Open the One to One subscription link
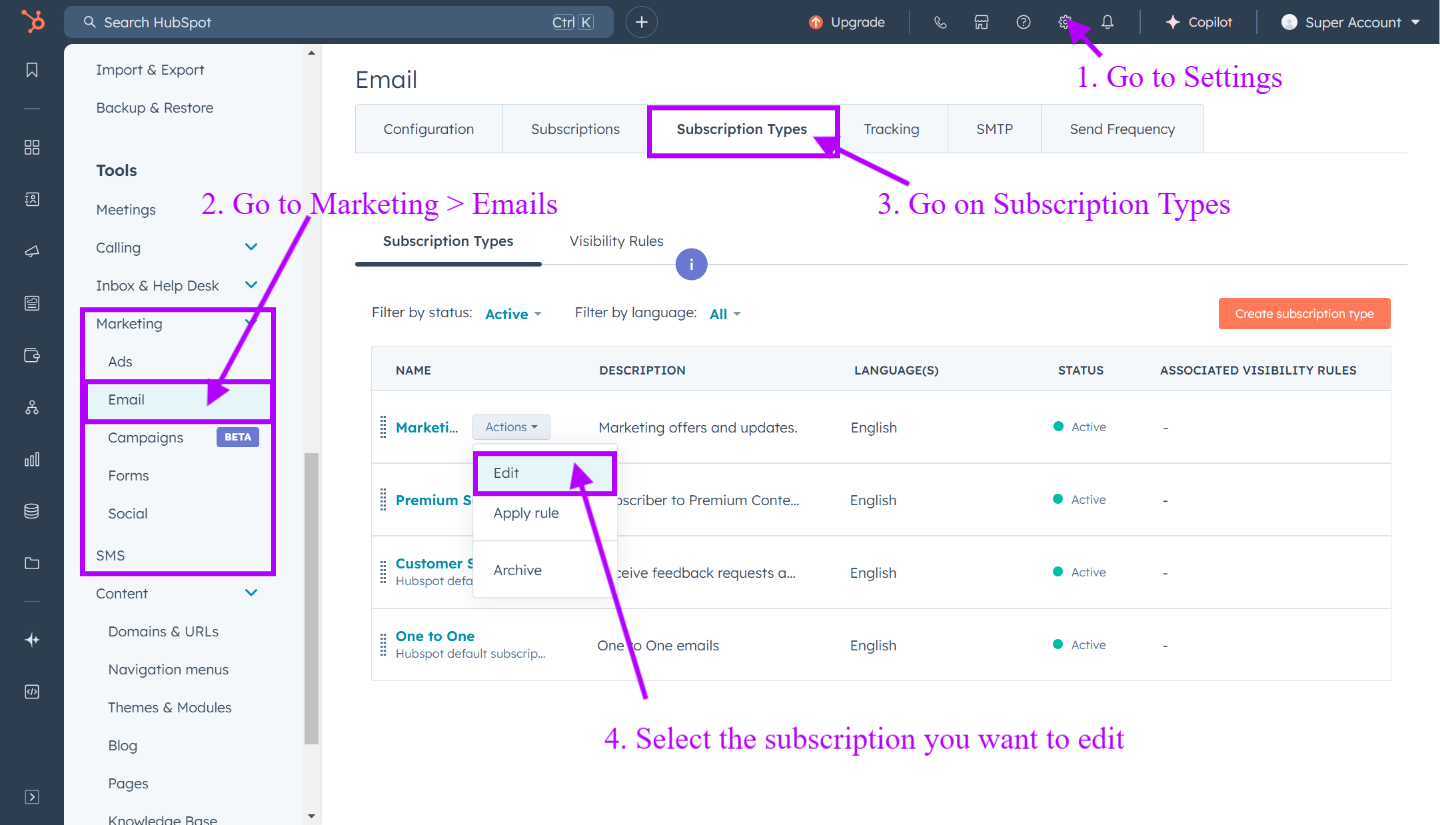The image size is (1440, 825). 435,636
